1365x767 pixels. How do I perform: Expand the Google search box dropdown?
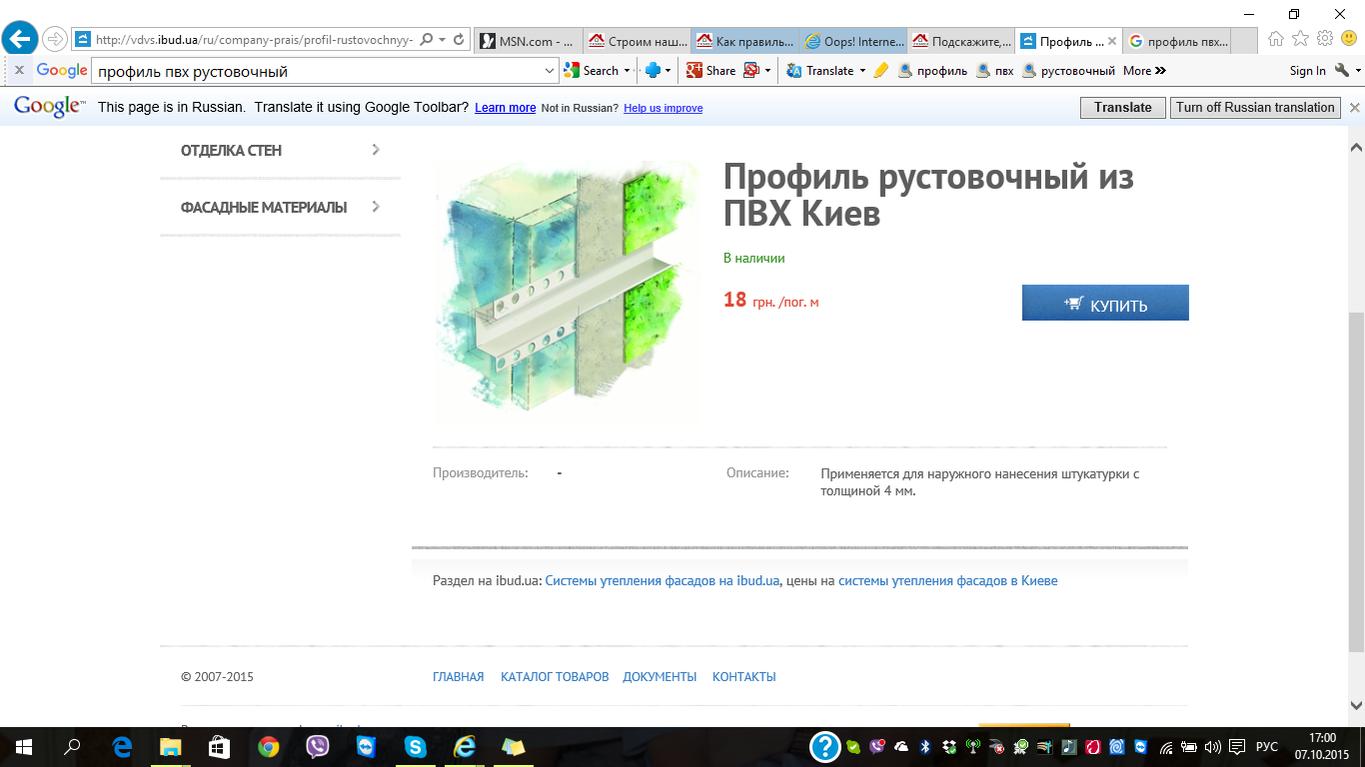click(549, 71)
